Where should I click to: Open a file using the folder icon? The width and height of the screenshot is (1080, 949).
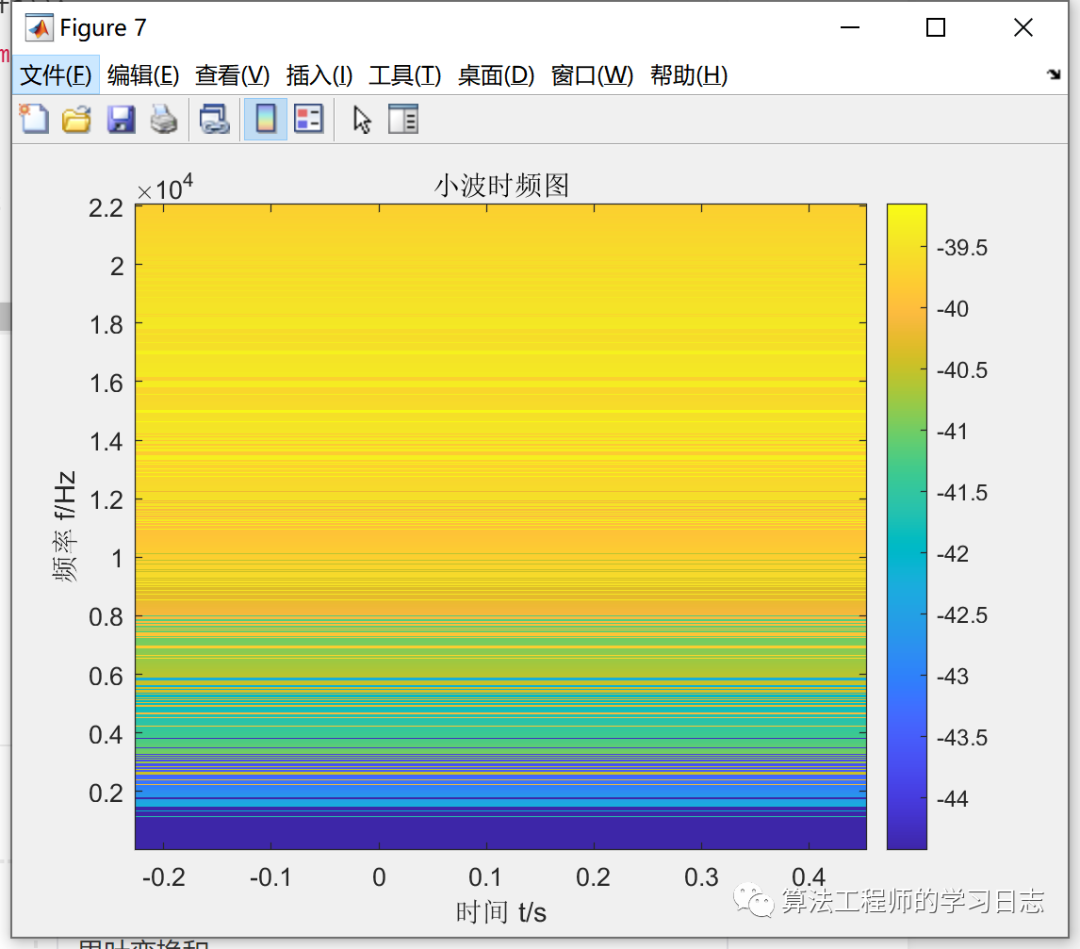click(76, 118)
